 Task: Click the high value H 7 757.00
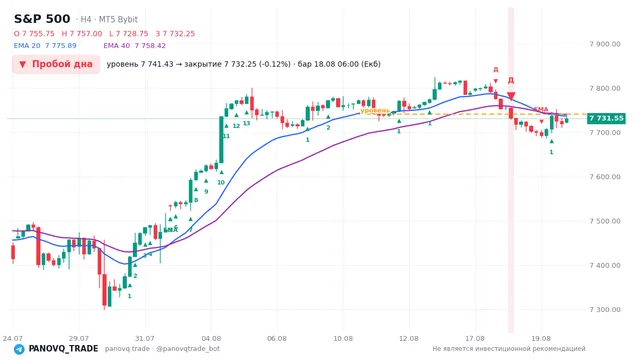[82, 34]
